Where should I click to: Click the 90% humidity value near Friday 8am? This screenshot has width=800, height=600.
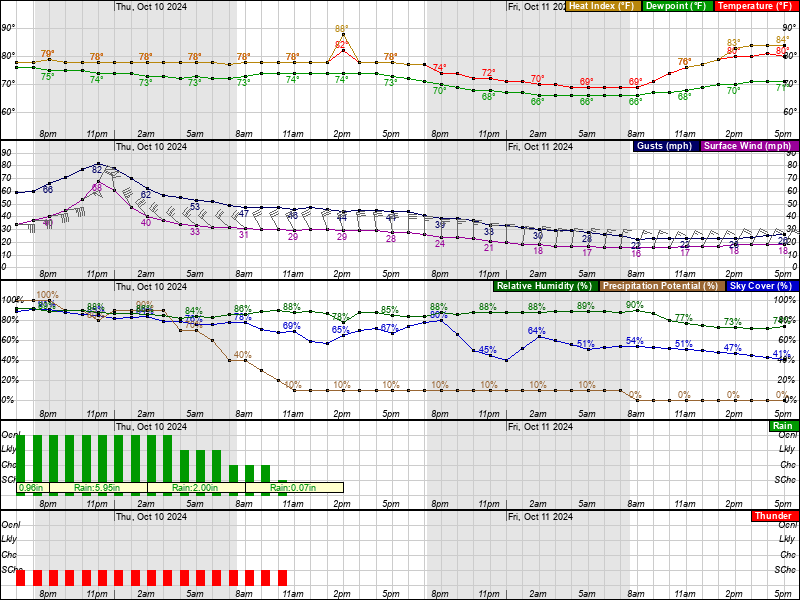[635, 305]
